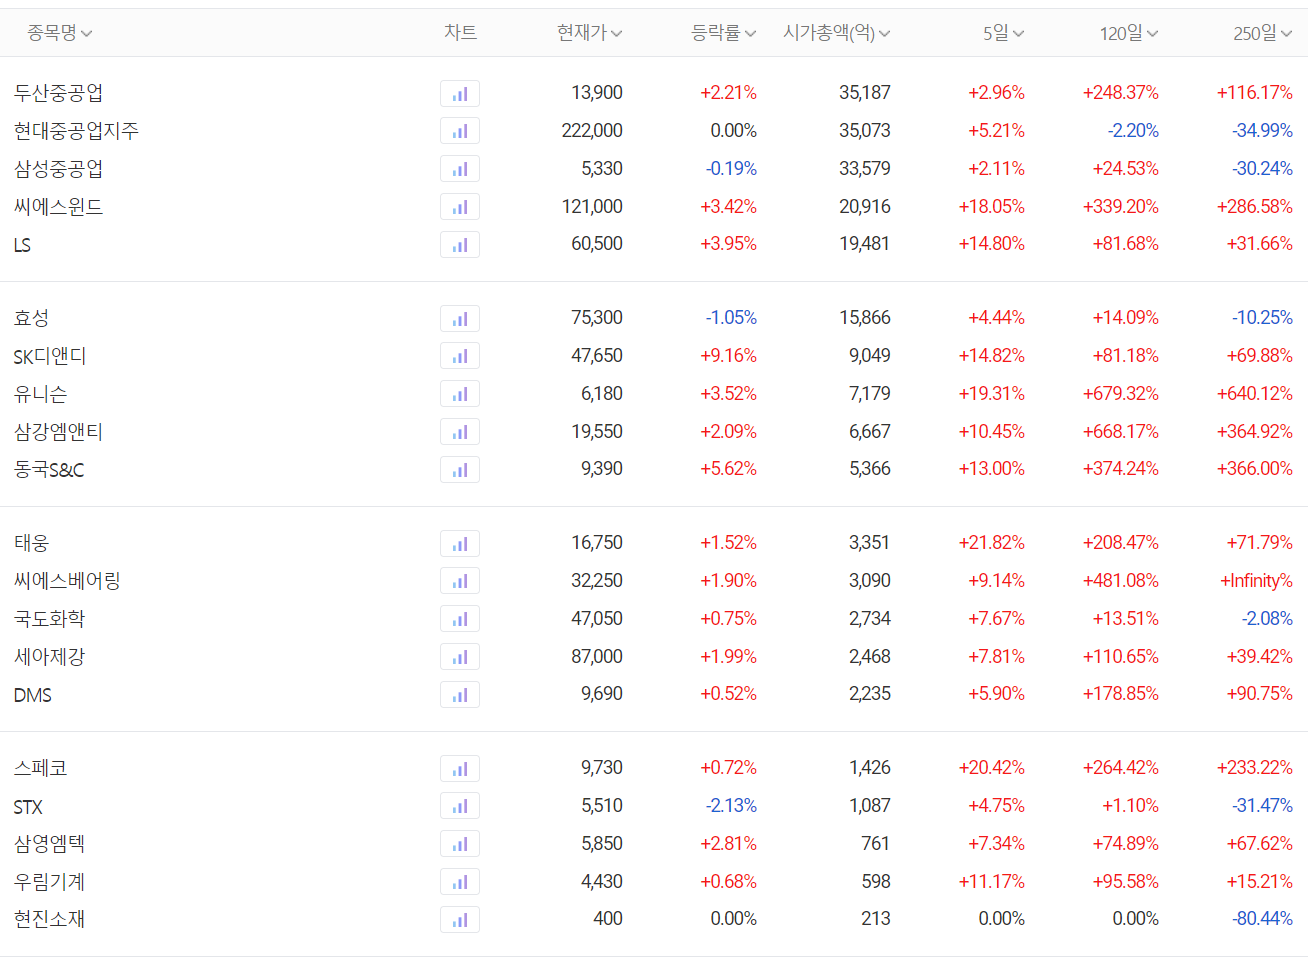This screenshot has height=963, width=1308.
Task: Select the 삼영엠텍 stock name
Action: 49,844
